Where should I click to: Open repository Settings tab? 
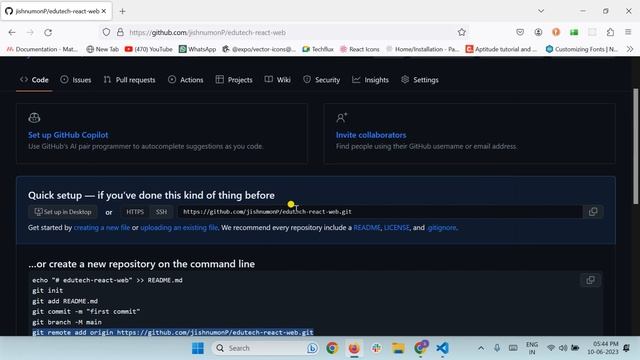coord(420,80)
